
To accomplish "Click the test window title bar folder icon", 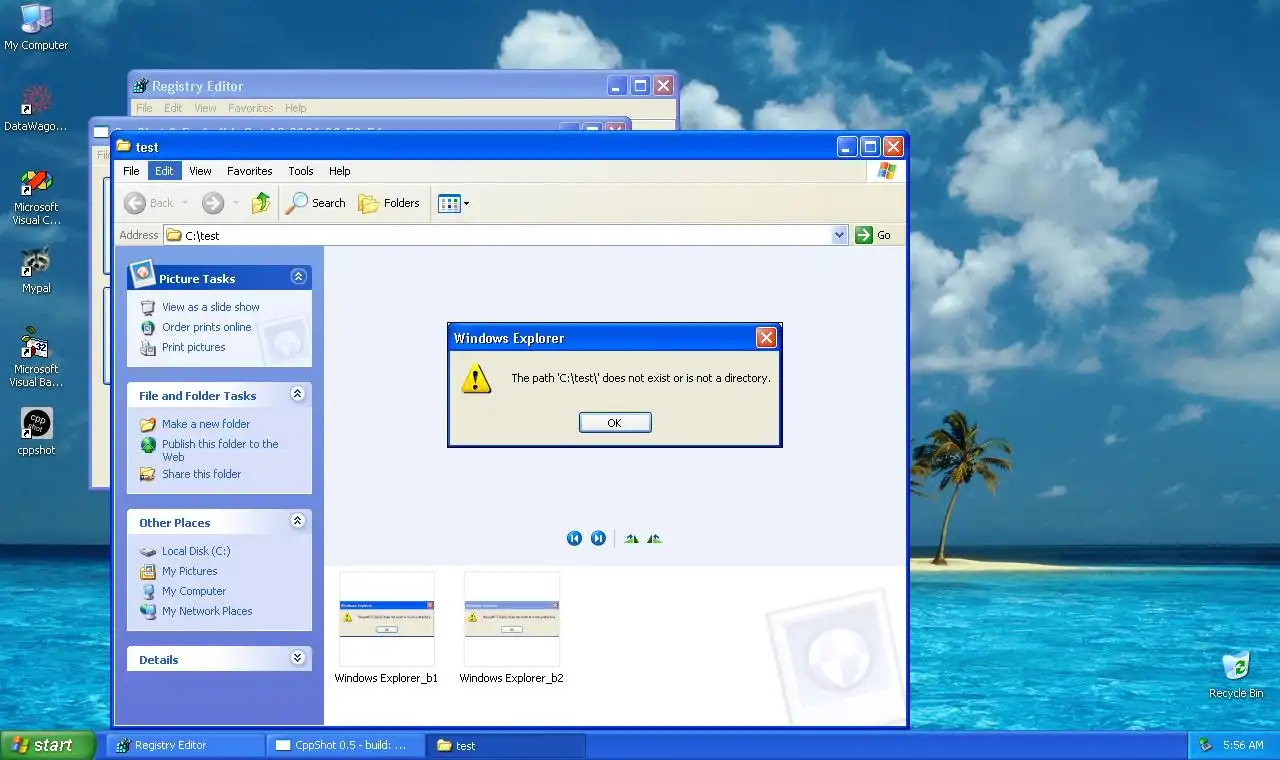I will [124, 147].
